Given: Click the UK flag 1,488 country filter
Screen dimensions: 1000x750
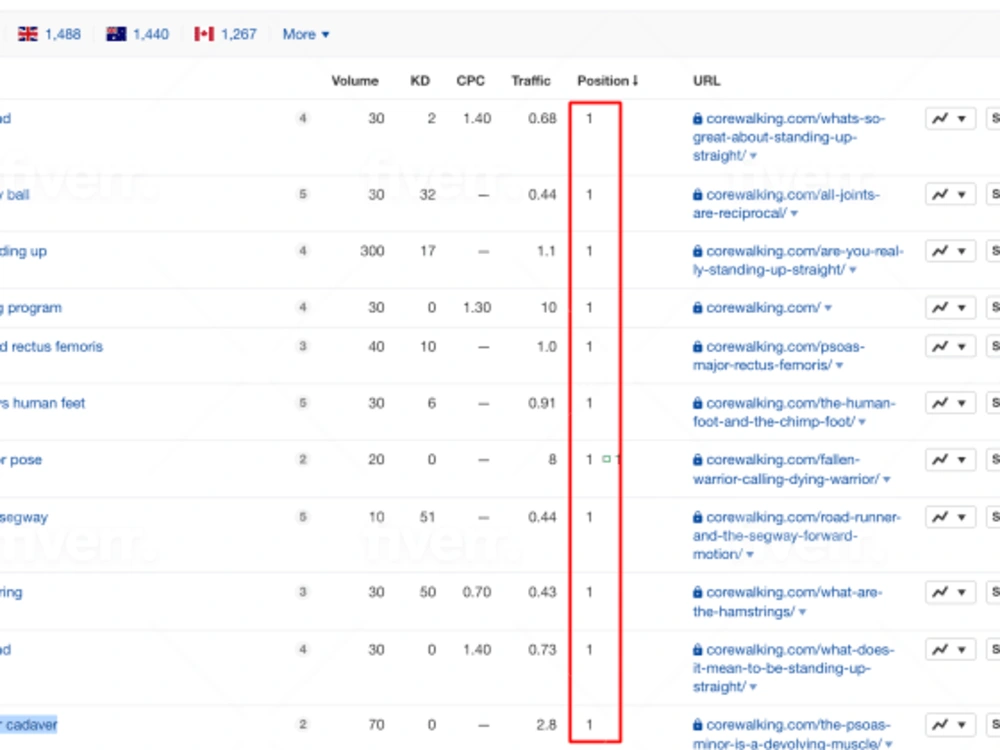Looking at the screenshot, I should tap(49, 34).
